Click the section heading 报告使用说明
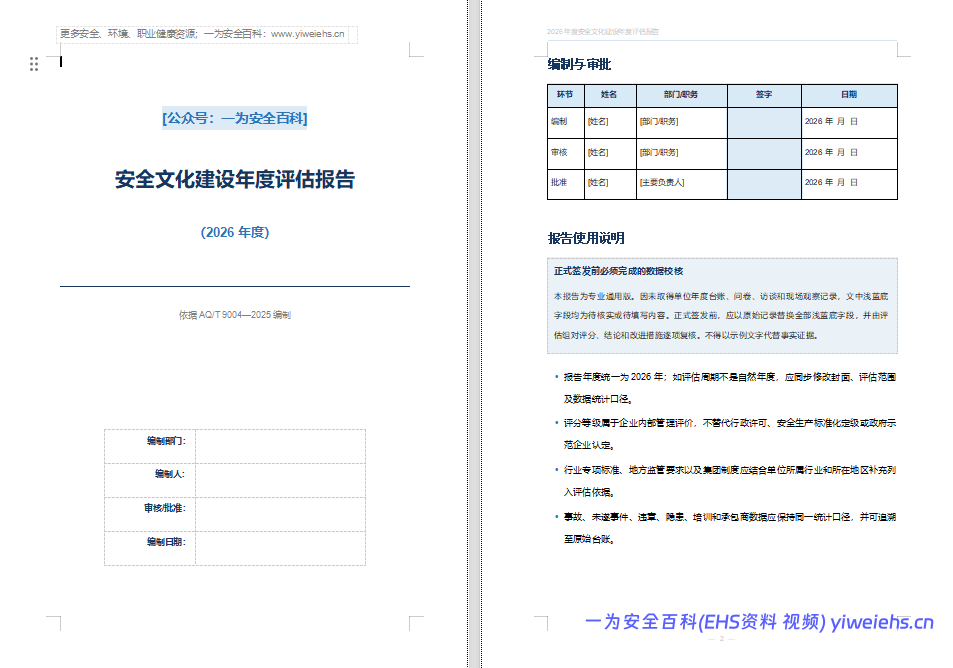953x668 pixels. [x=586, y=238]
